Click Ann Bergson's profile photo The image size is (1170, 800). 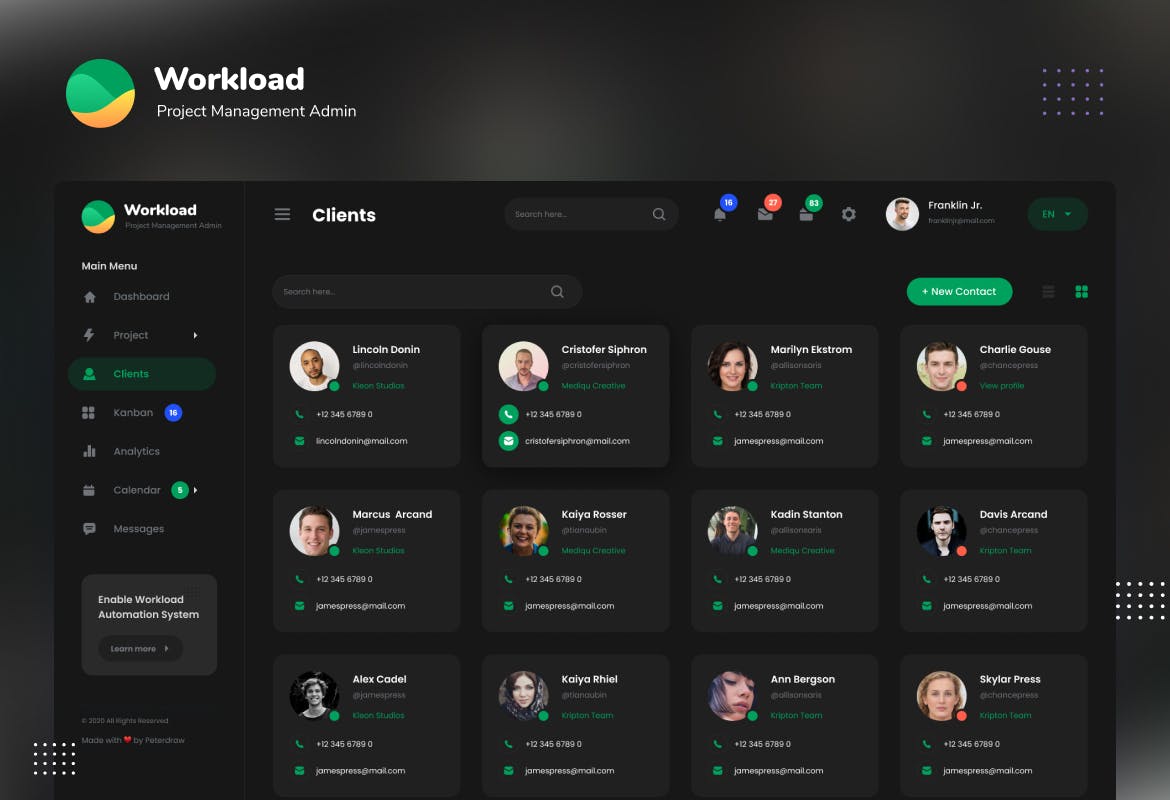732,696
